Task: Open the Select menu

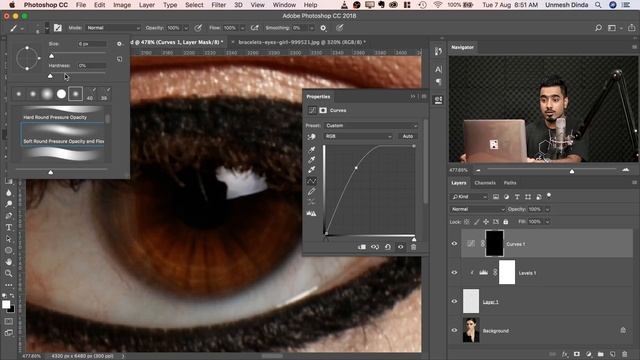Action: point(194,5)
